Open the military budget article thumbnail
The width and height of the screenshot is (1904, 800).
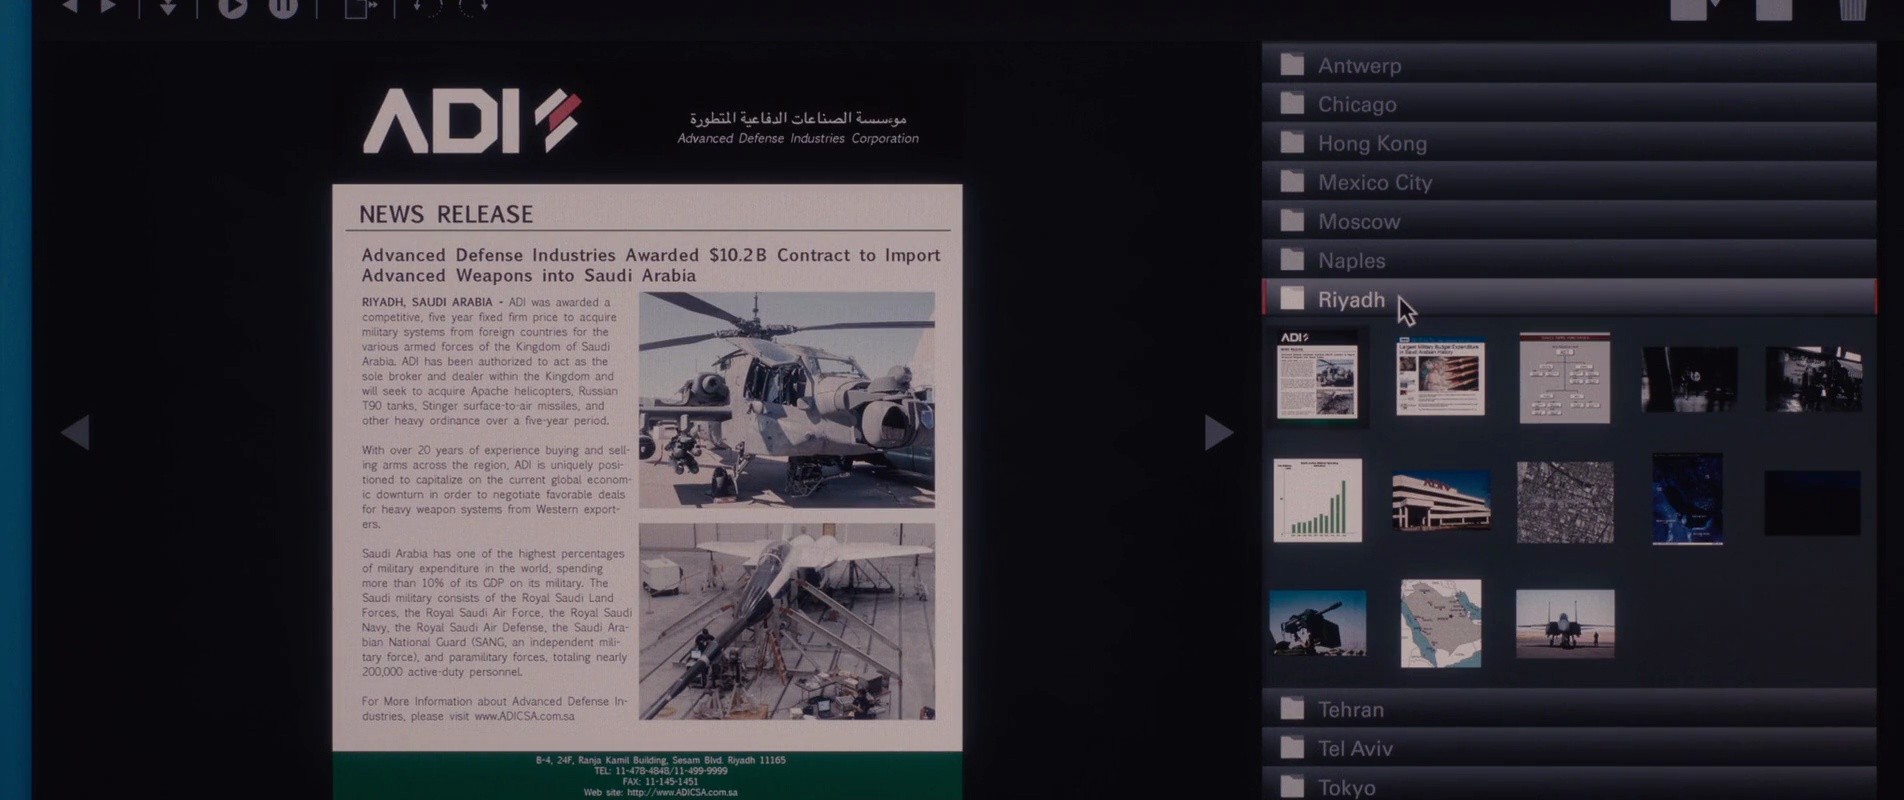pyautogui.click(x=1440, y=376)
